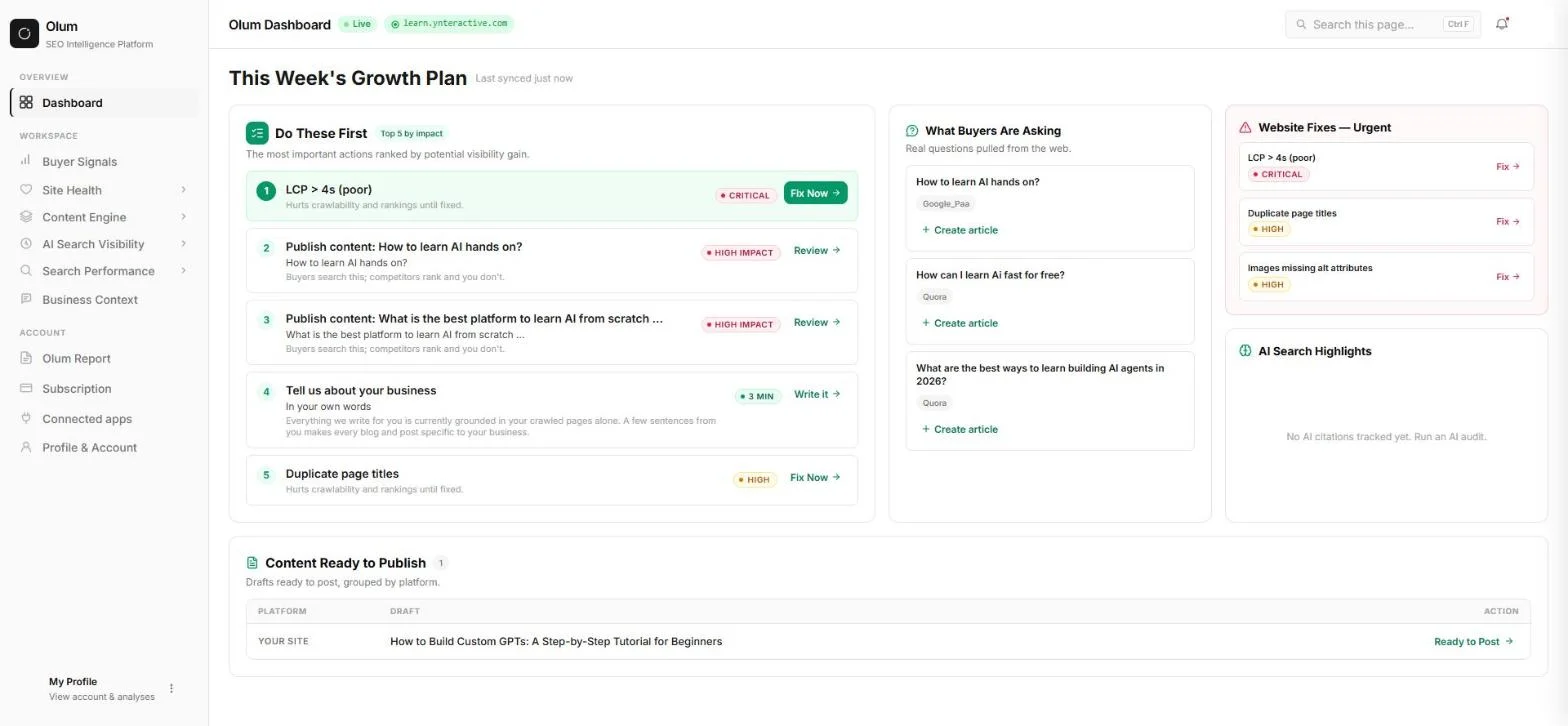Expand the Search Performance chevron
The width and height of the screenshot is (1568, 726).
183,271
